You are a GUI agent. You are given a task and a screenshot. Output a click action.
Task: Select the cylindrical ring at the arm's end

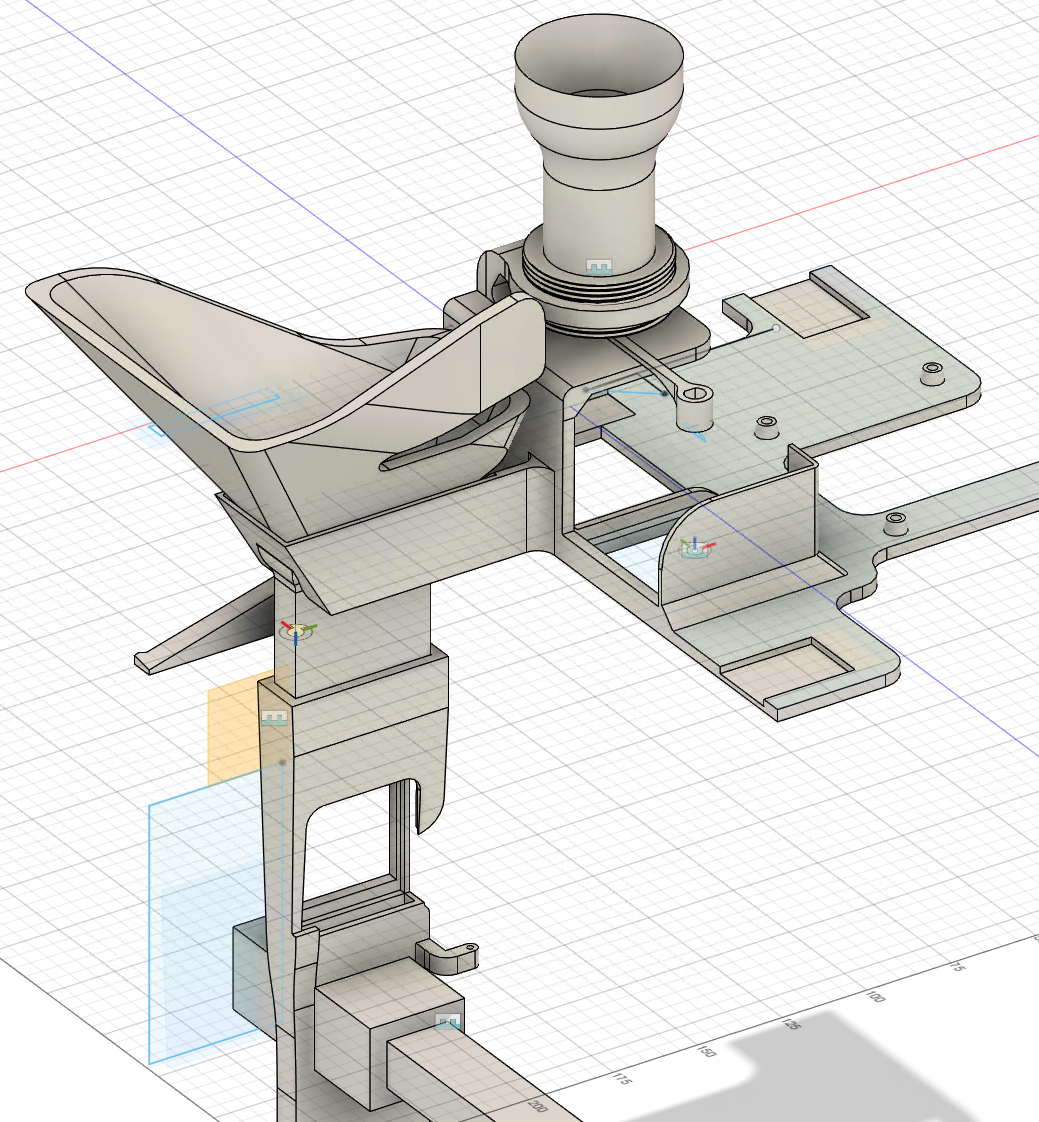click(x=696, y=405)
